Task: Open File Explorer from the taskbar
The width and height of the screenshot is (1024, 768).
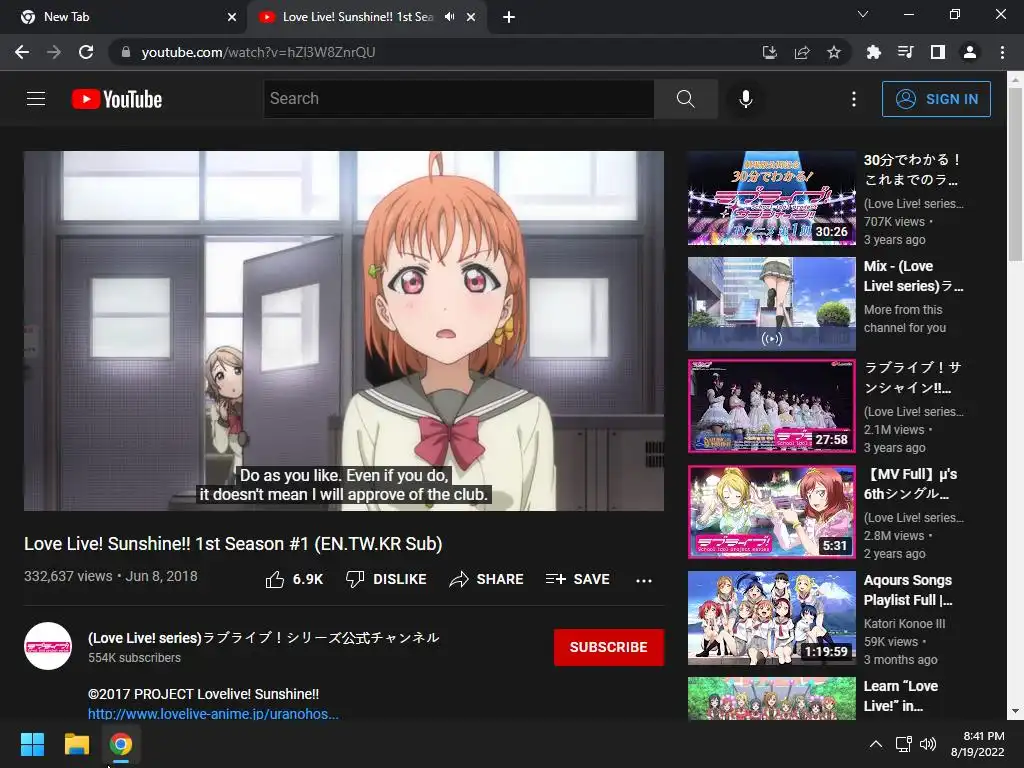Action: [76, 744]
